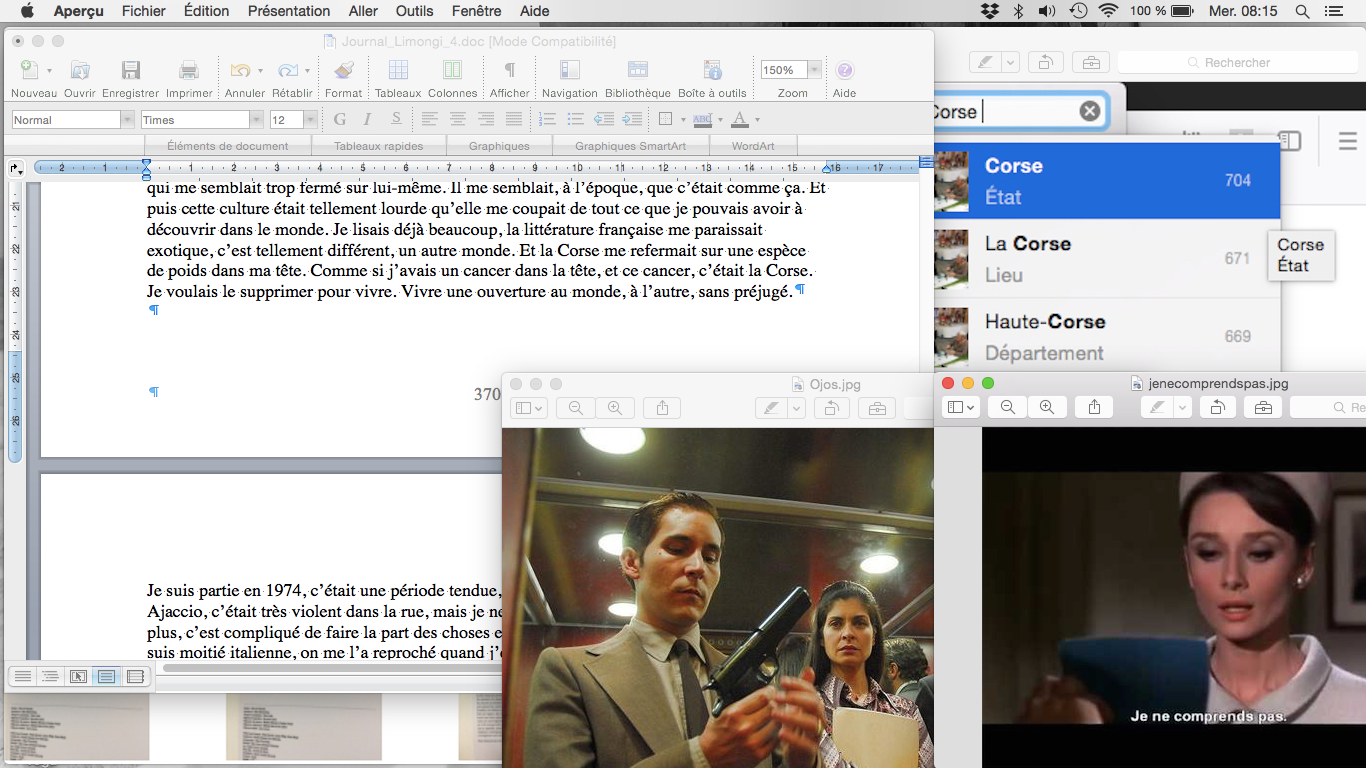Expand the Normal style dropdown
The height and width of the screenshot is (768, 1366).
(x=127, y=120)
